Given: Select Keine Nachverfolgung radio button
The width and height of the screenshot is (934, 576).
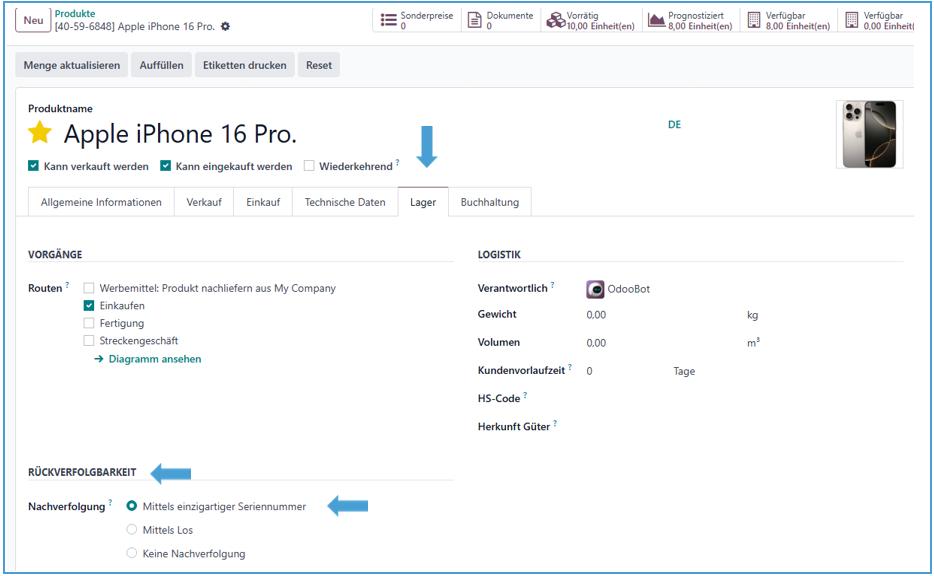Looking at the screenshot, I should click(132, 553).
